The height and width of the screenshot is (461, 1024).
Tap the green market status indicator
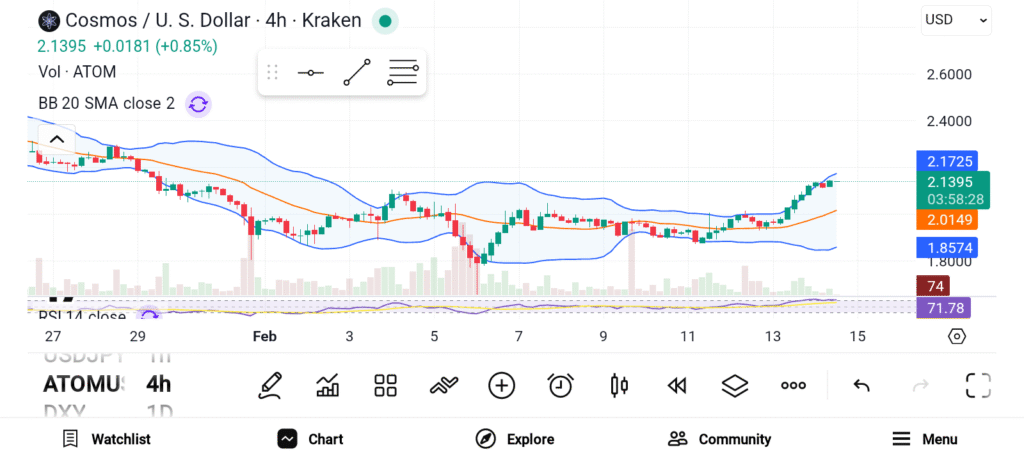384,20
